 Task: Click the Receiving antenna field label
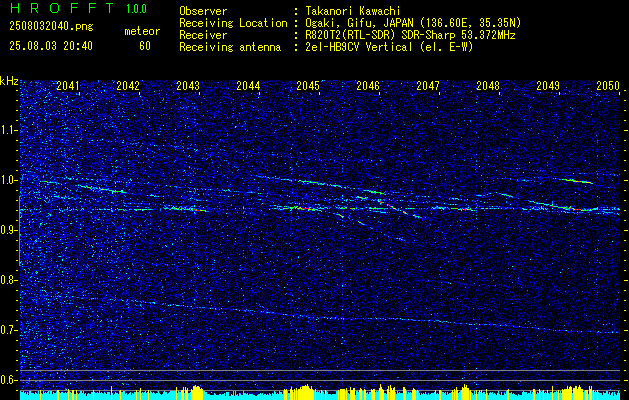(x=230, y=47)
